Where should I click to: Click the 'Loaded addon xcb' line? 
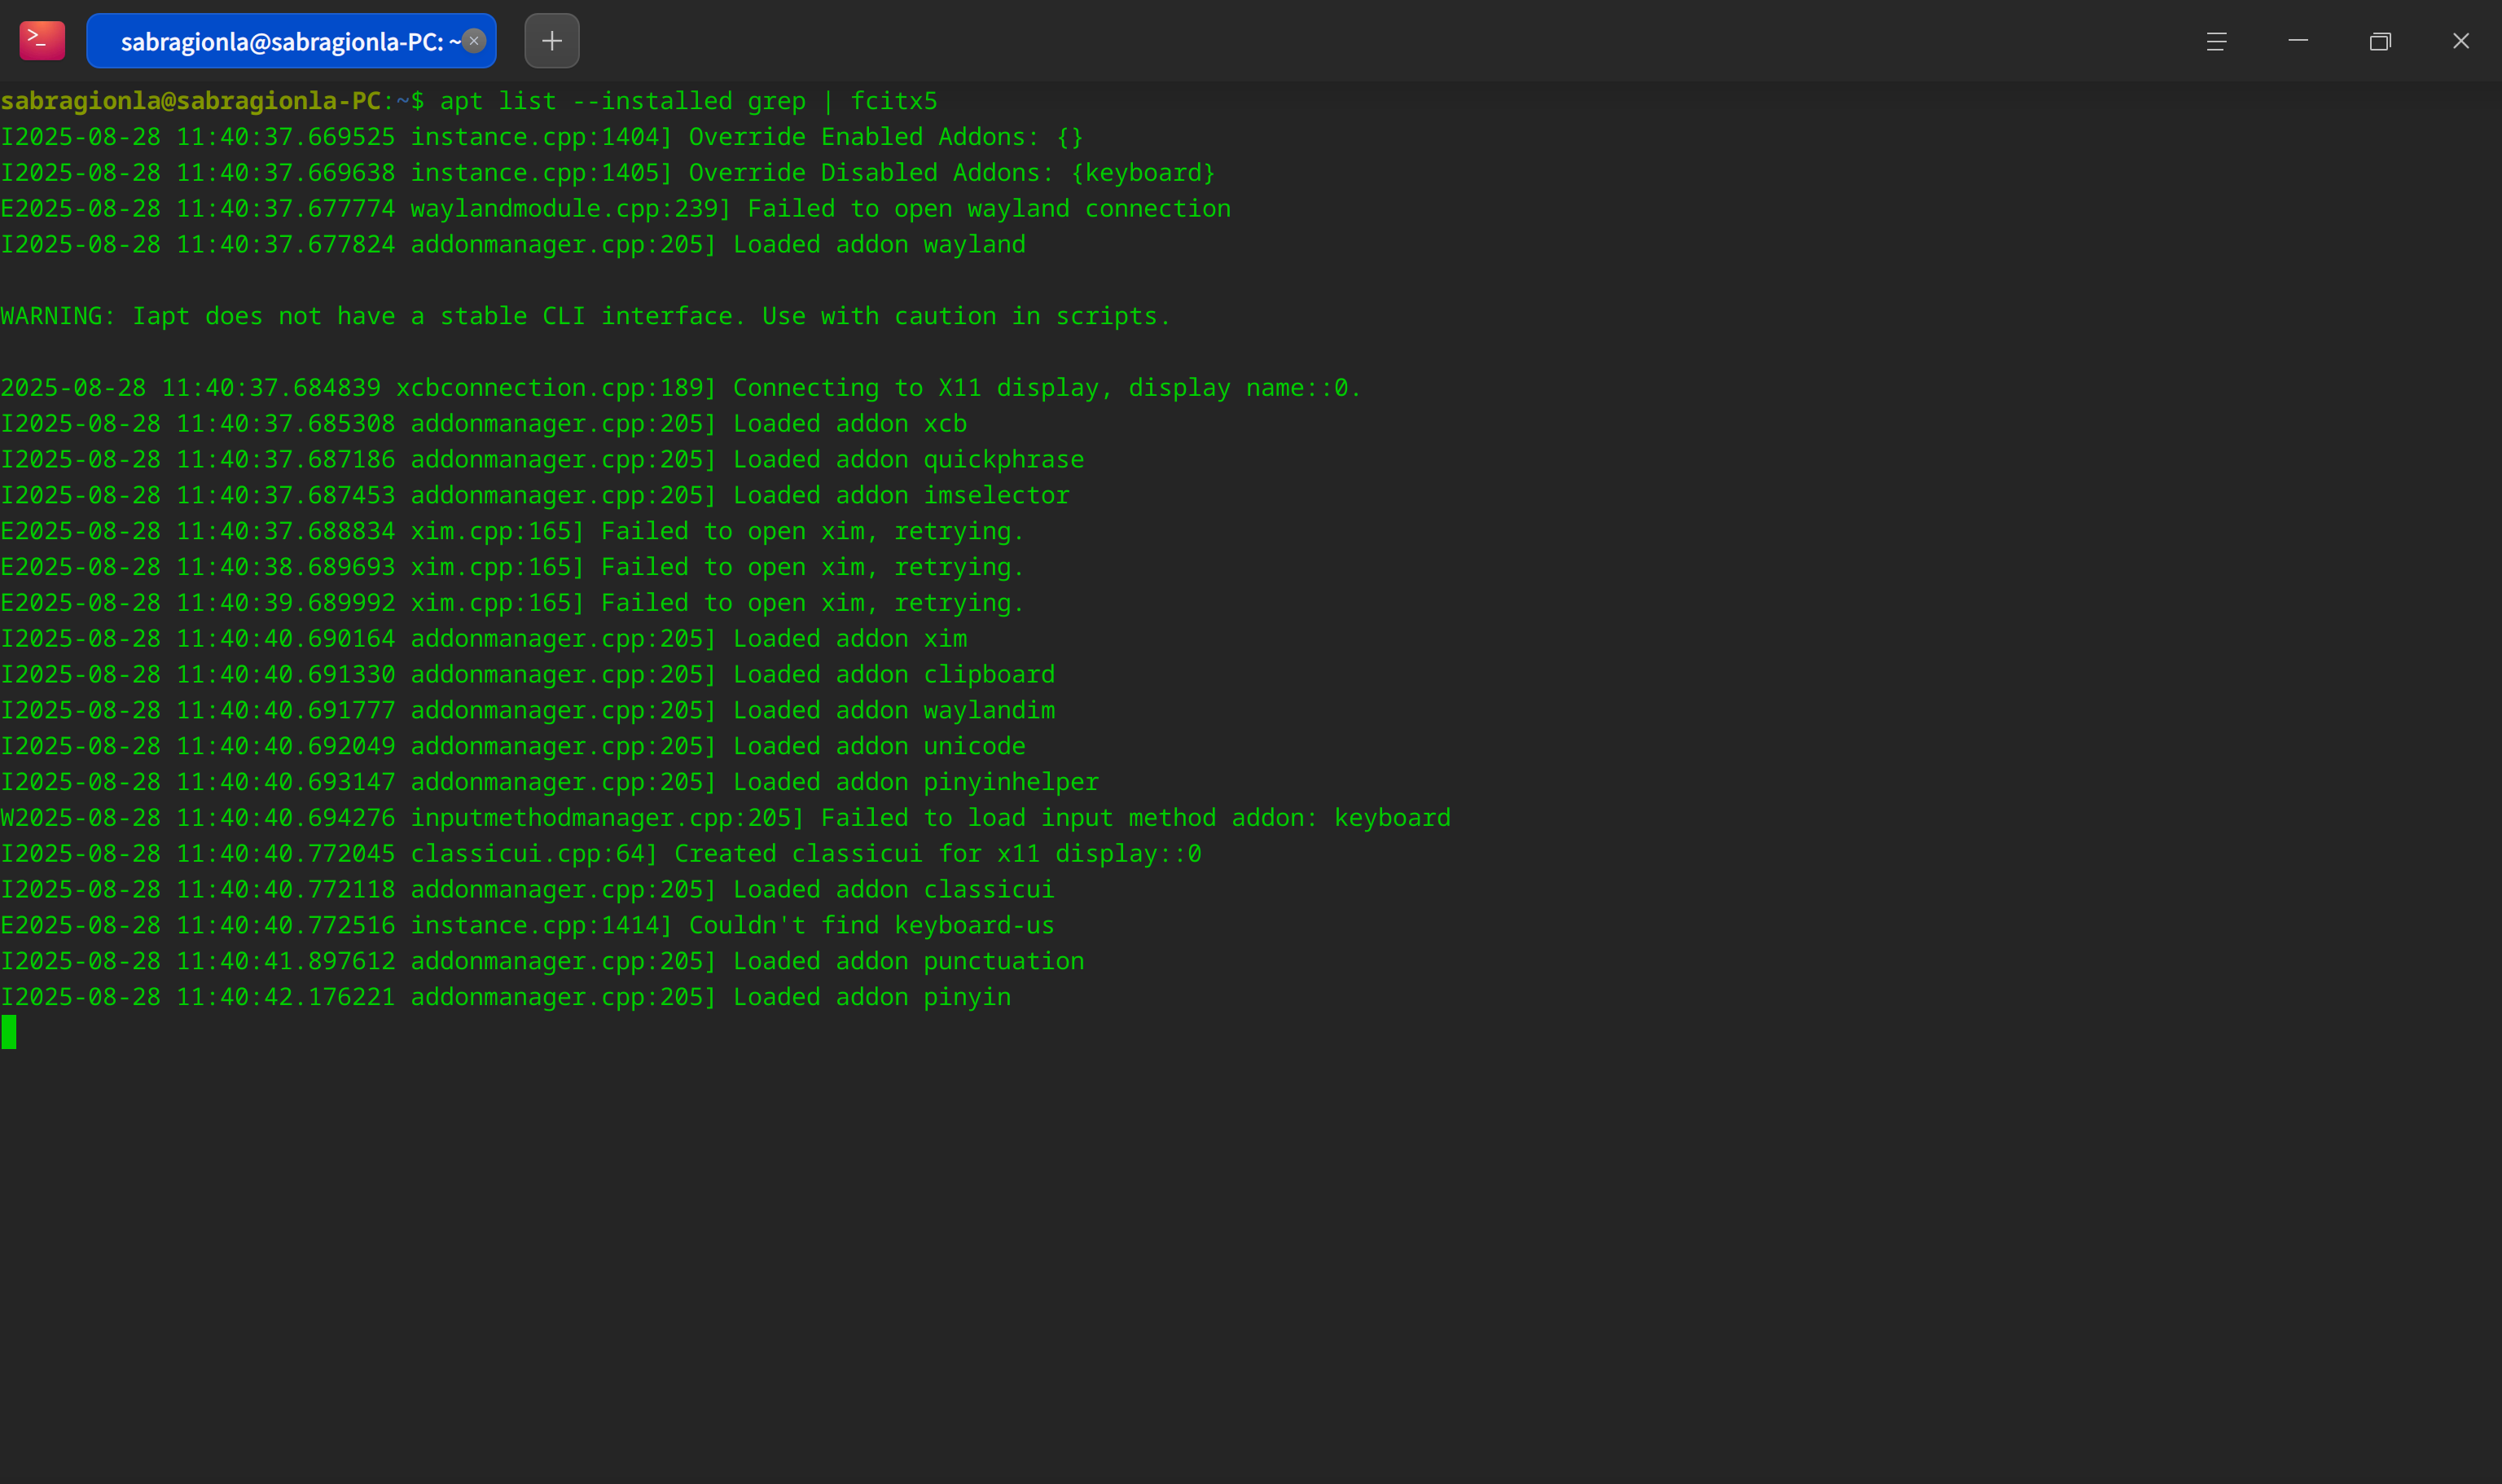pyautogui.click(x=484, y=424)
